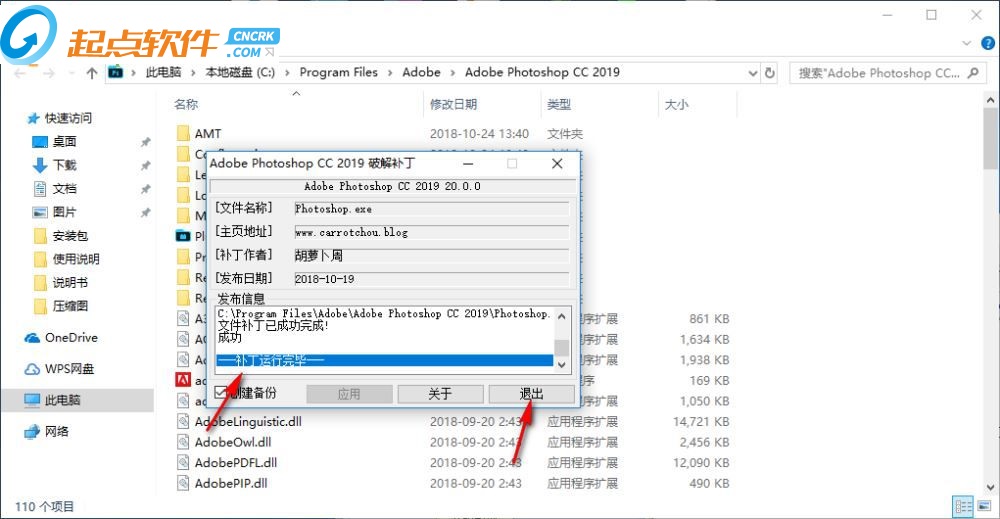Image resolution: width=1000 pixels, height=519 pixels.
Task: Click the 退出 button in patch dialog
Action: point(531,394)
